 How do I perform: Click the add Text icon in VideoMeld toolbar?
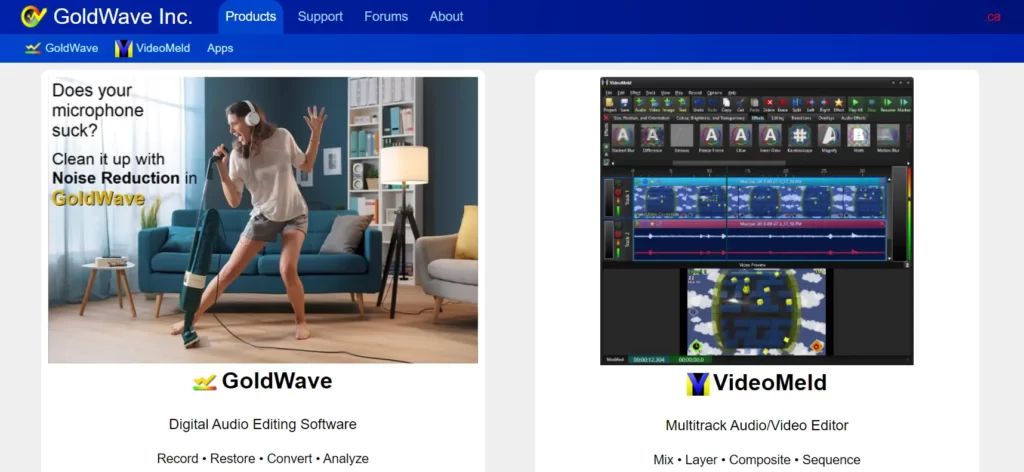tap(682, 104)
